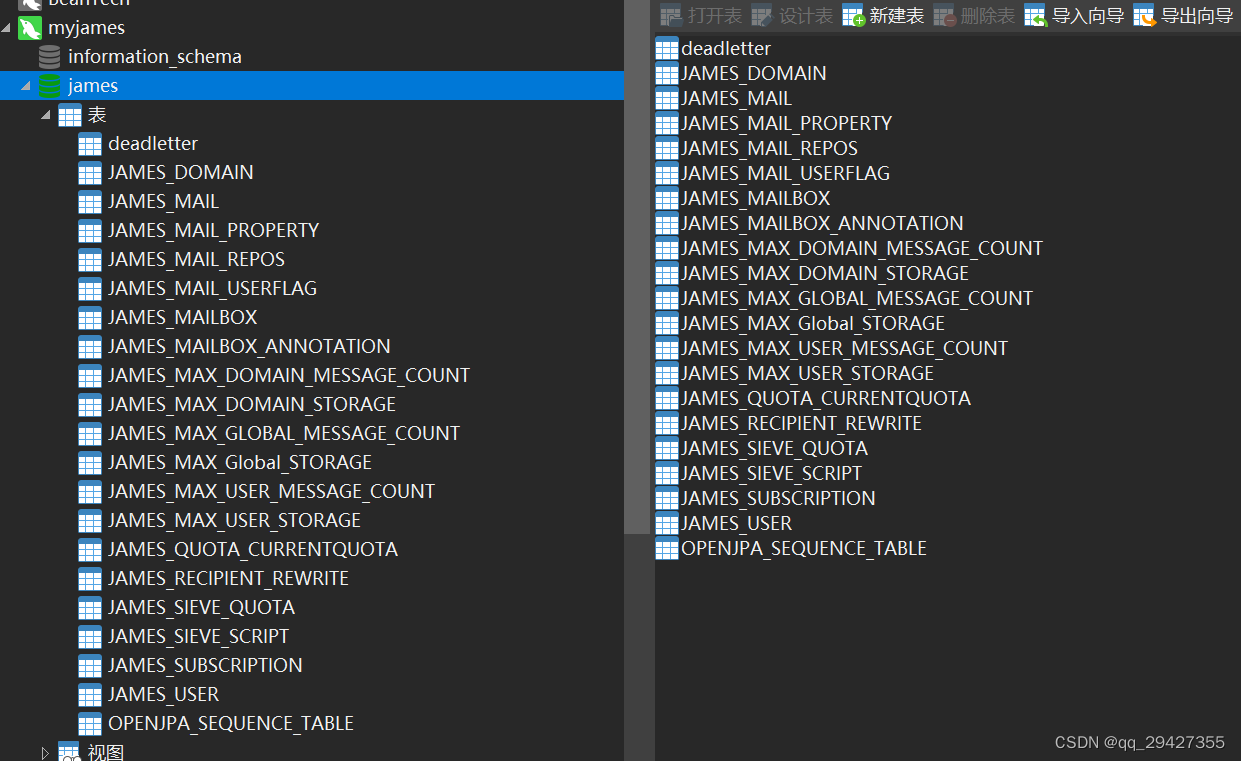Select JAMES_MAX_USER_MESSAGE_COUNT in tree
The width and height of the screenshot is (1241, 761).
point(272,492)
